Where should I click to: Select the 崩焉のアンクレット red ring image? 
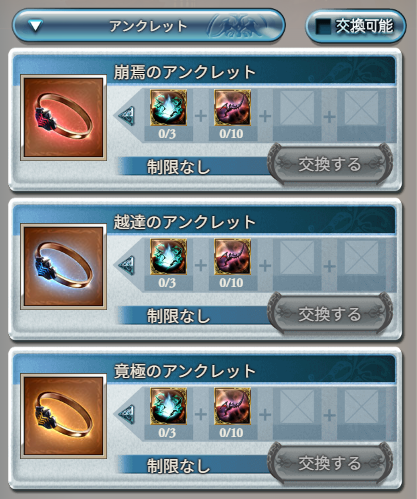(63, 118)
